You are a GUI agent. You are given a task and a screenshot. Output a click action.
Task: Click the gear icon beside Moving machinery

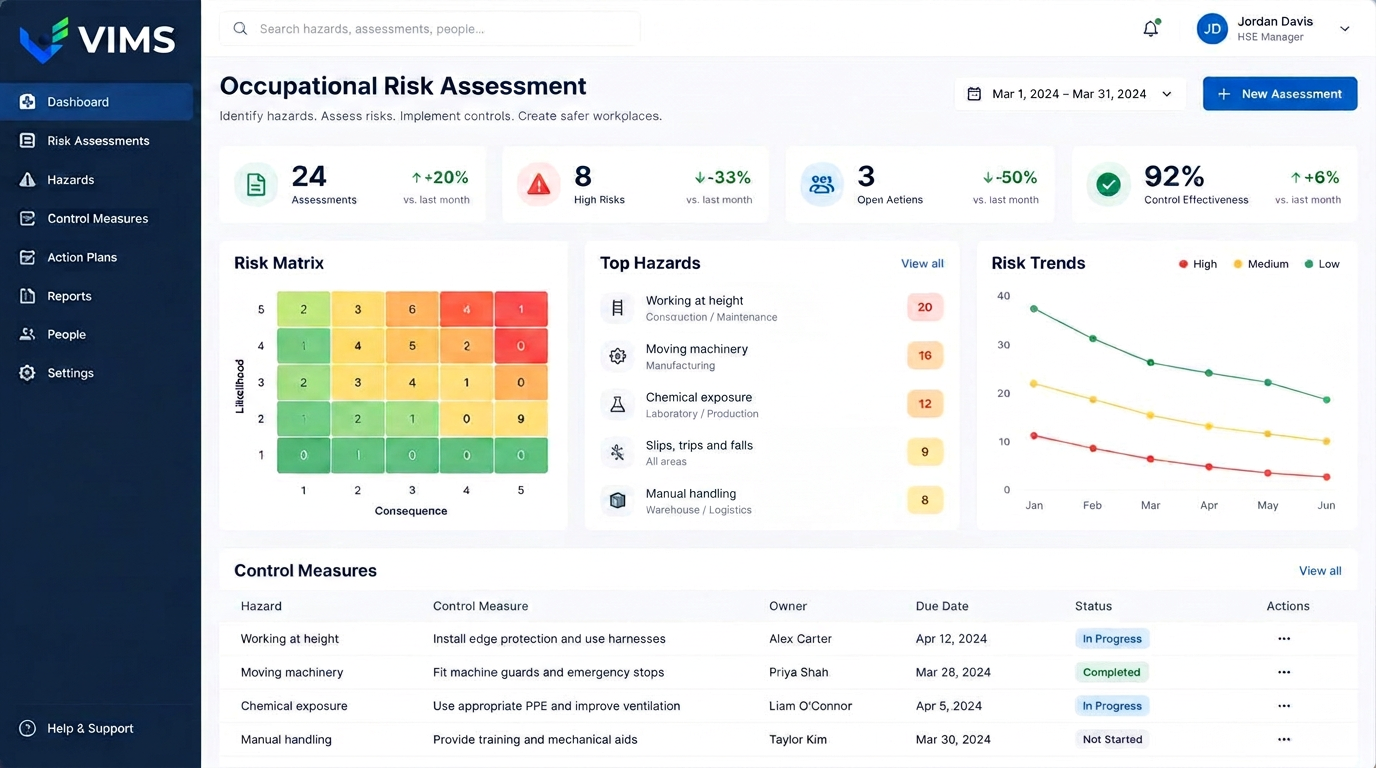(x=617, y=356)
